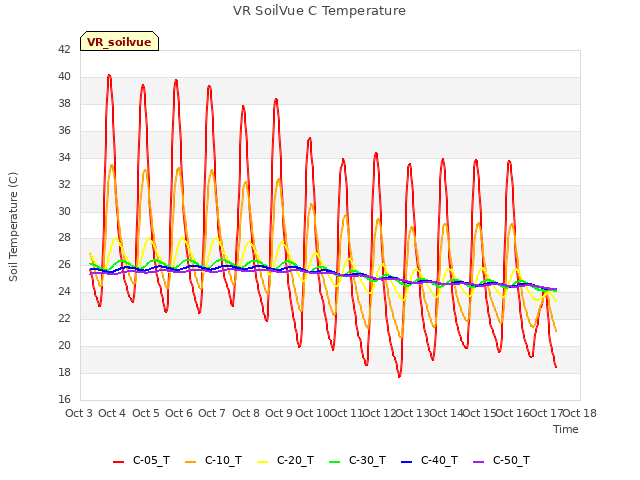This screenshot has width=640, height=480.
Task: Click the Oct 9 x-axis label
Action: point(279,413)
